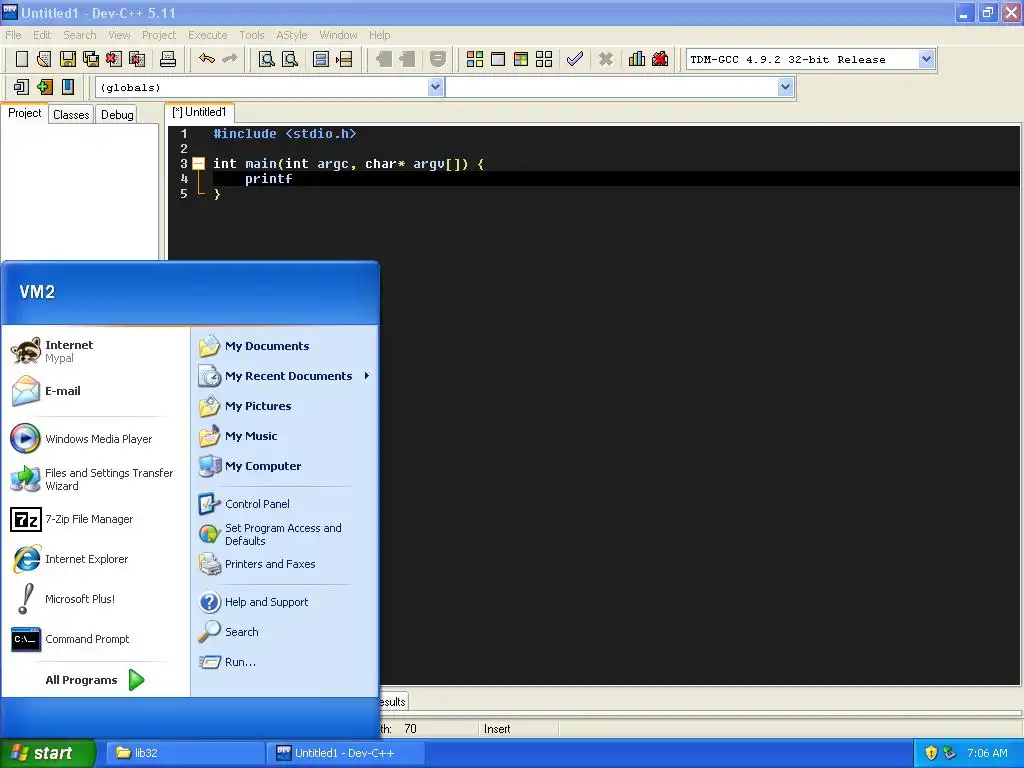Compile the program via toolbar icon
1024x768 pixels.
coord(475,59)
